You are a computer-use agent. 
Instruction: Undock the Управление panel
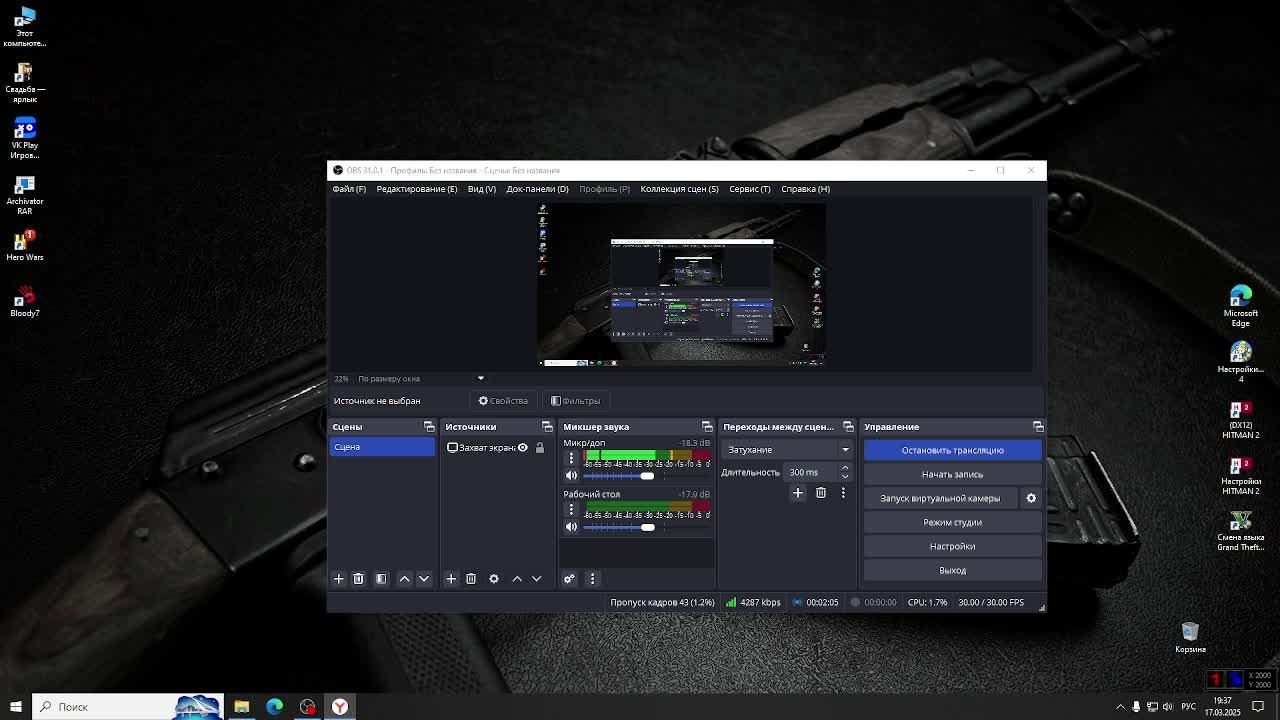pyautogui.click(x=1038, y=427)
